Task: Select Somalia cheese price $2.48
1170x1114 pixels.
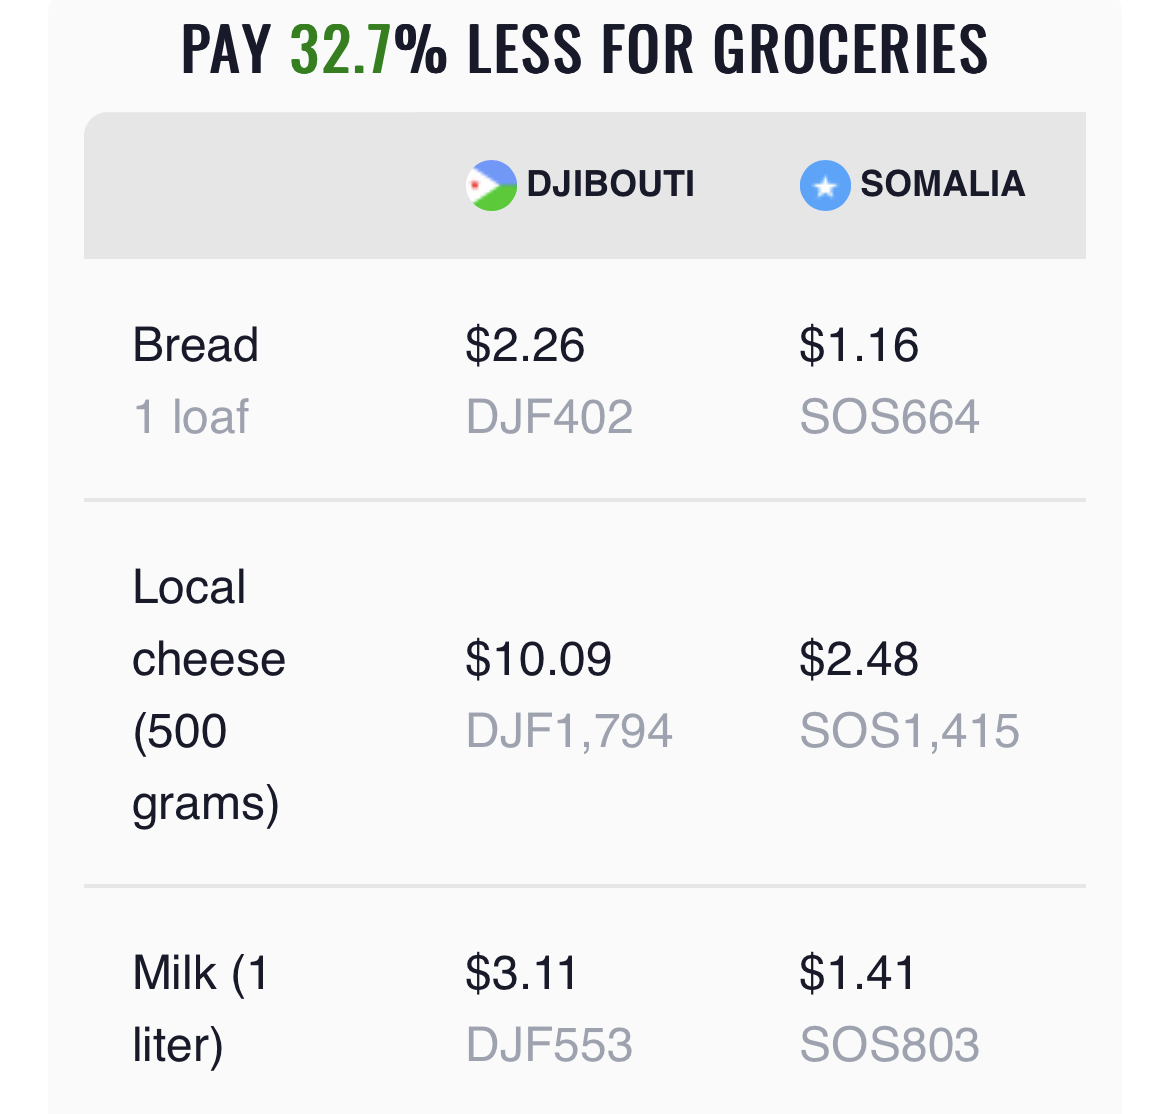Action: coord(859,659)
